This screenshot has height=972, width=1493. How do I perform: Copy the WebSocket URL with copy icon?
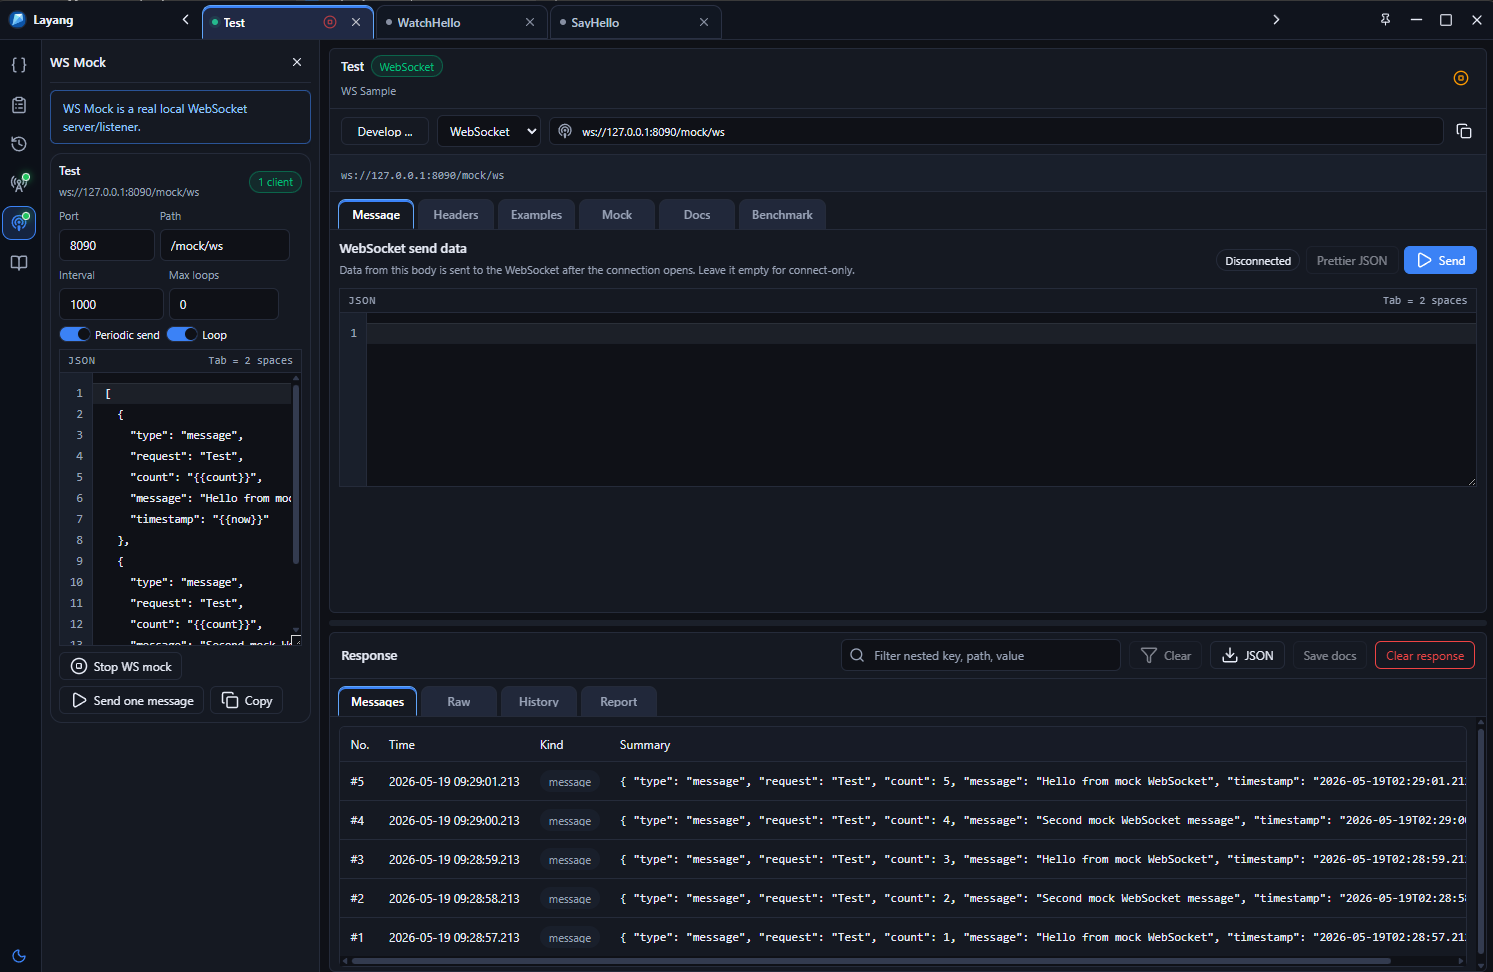point(1464,131)
